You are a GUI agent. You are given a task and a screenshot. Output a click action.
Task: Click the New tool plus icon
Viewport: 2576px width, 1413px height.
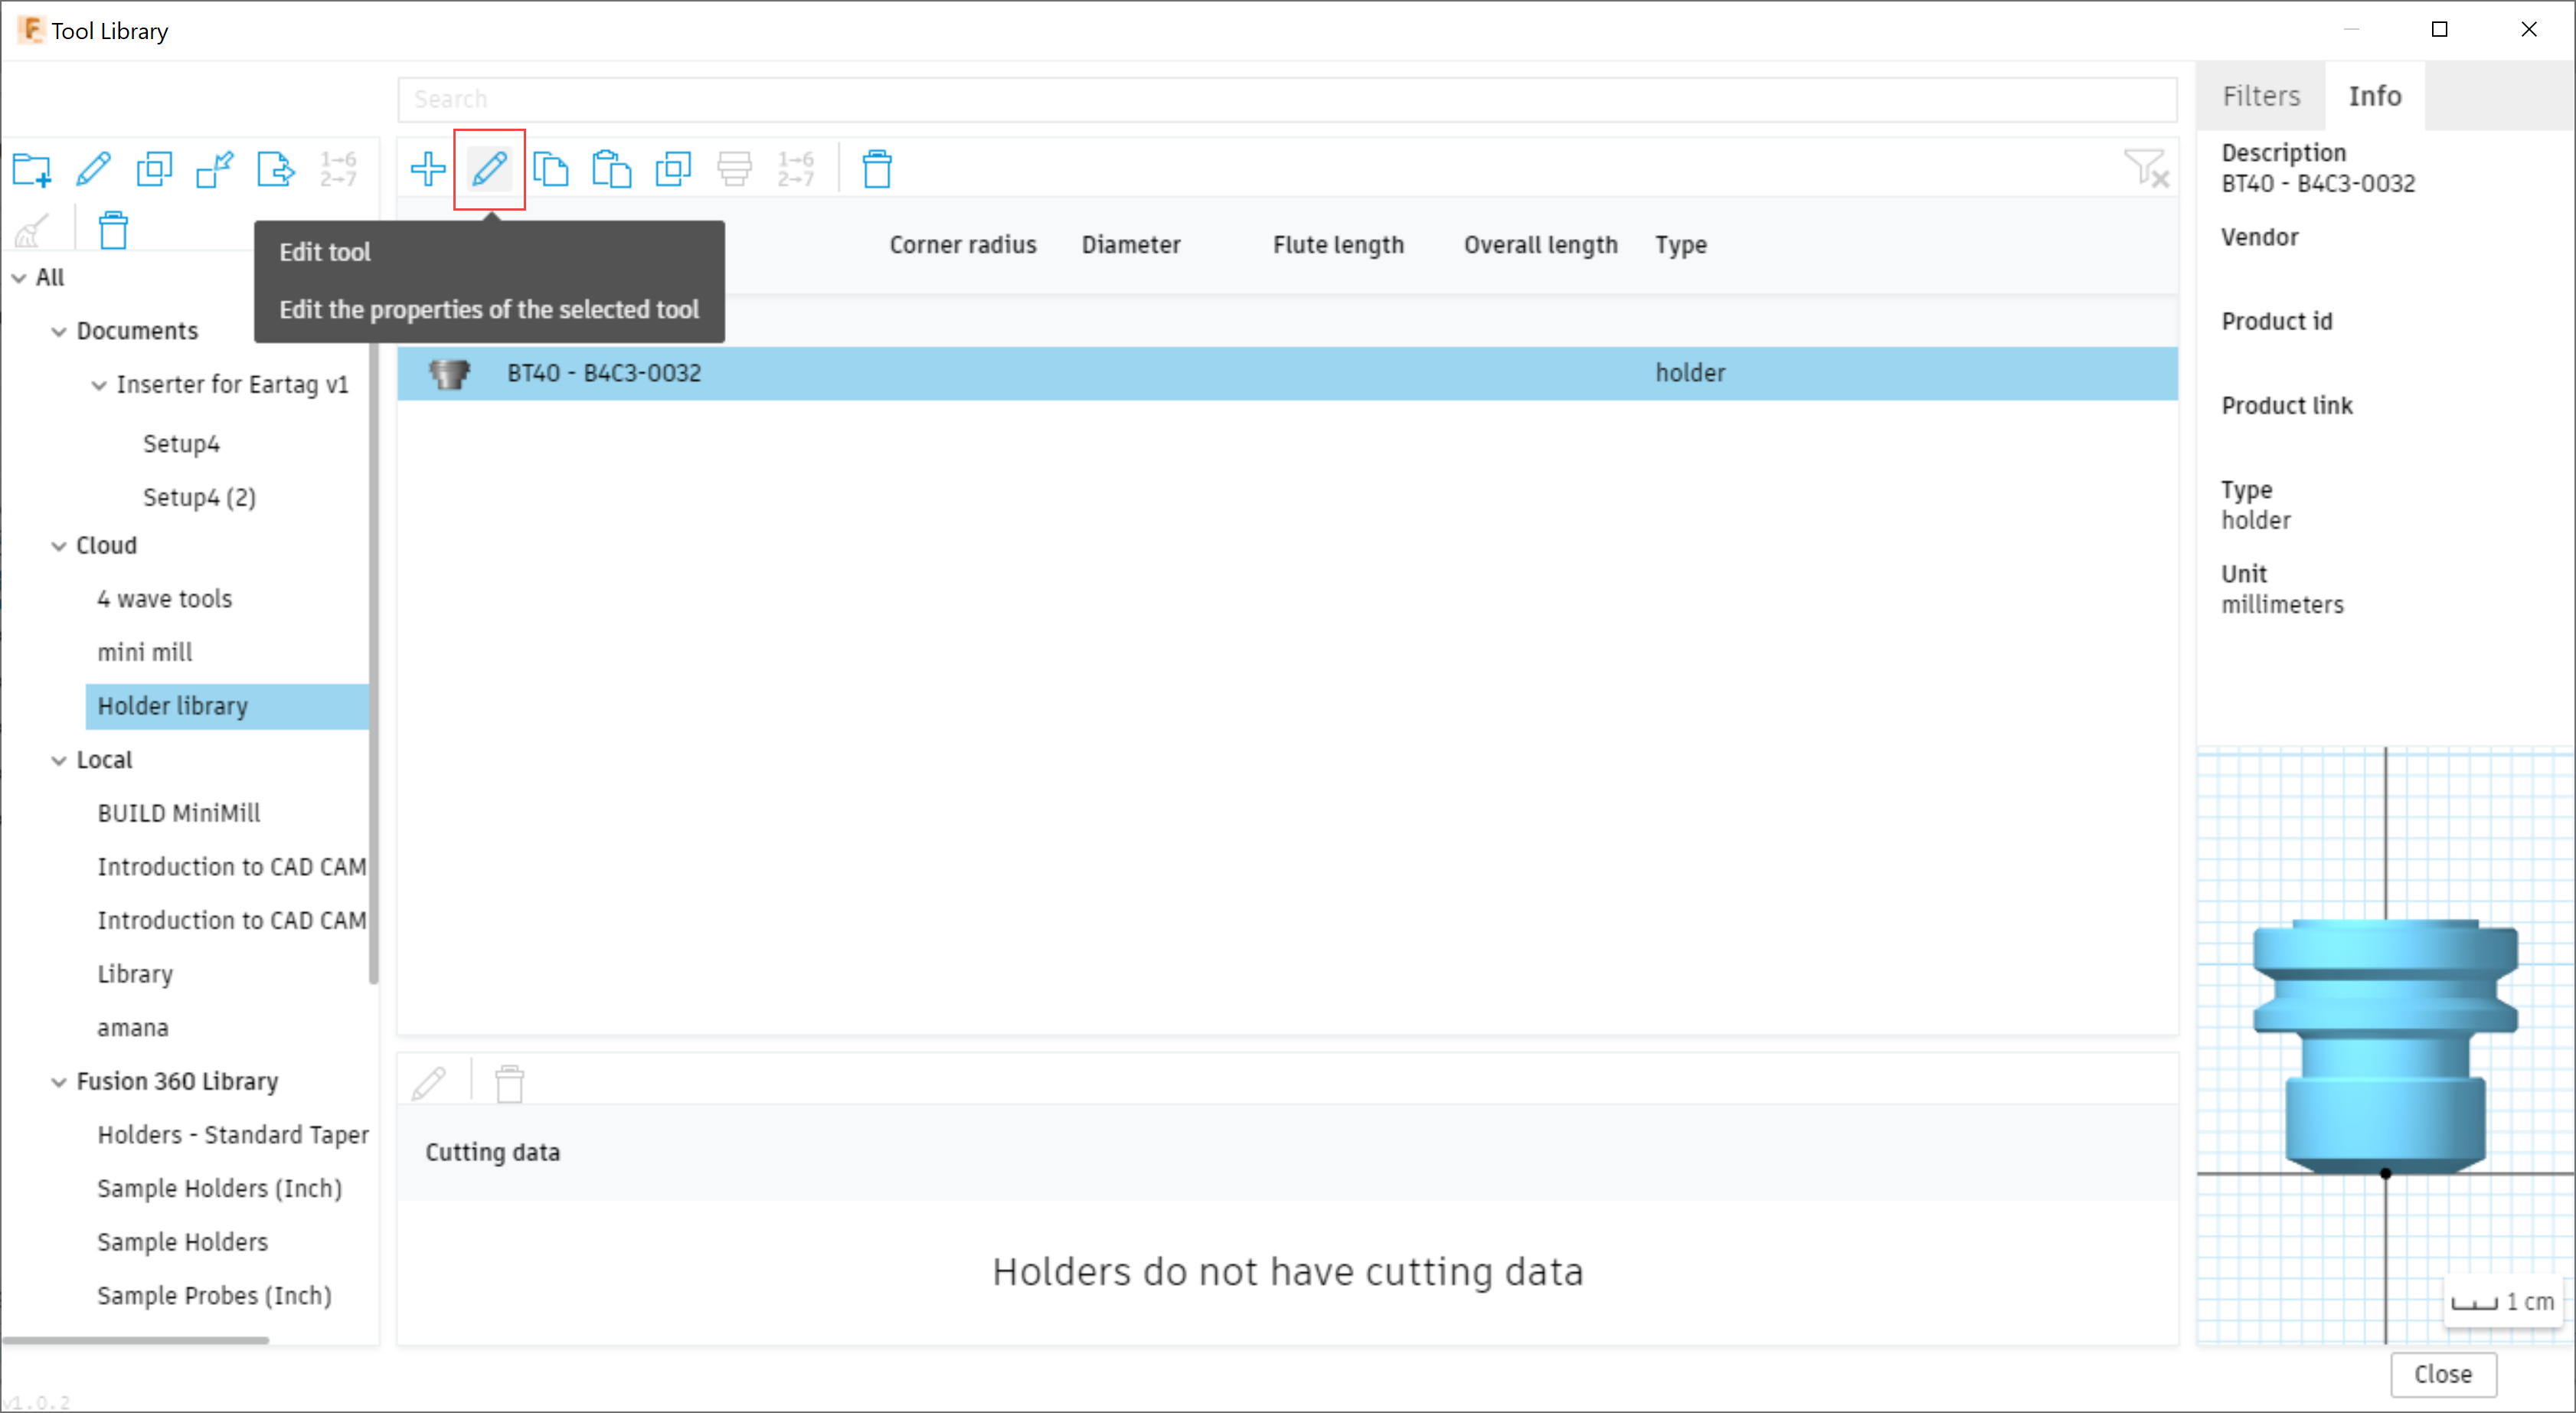tap(428, 169)
